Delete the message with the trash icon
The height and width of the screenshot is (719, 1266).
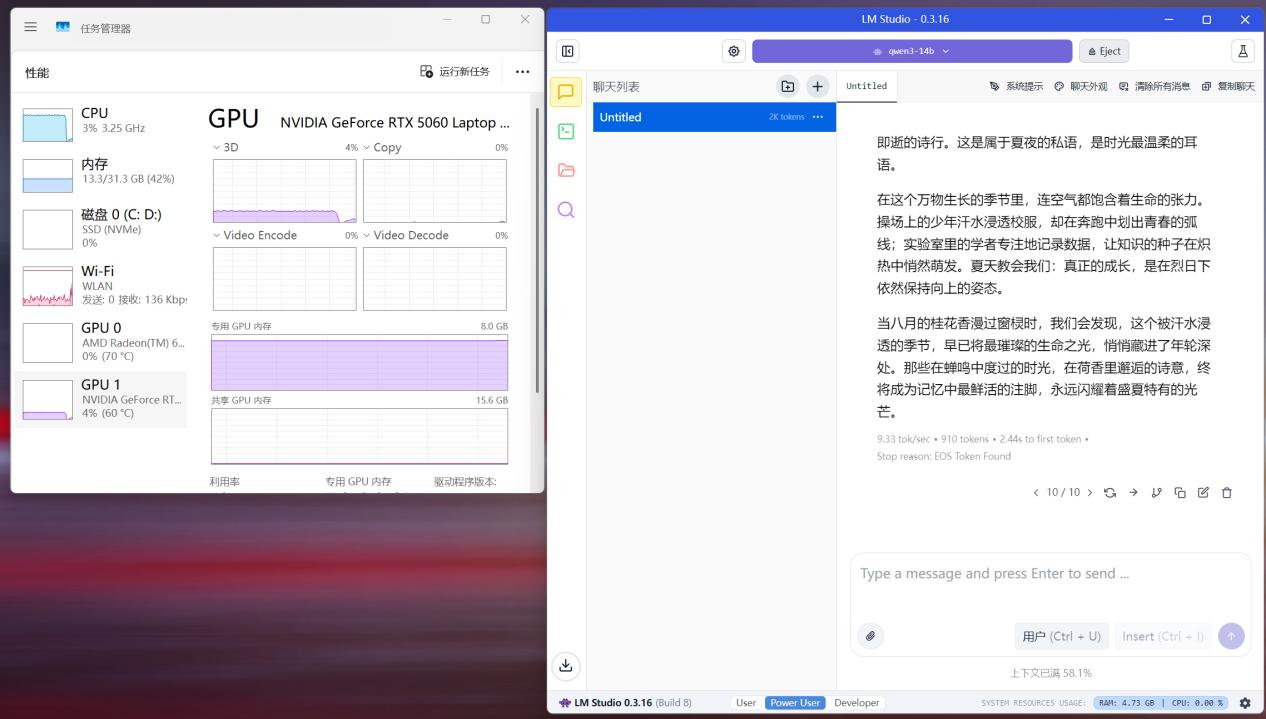click(1227, 492)
